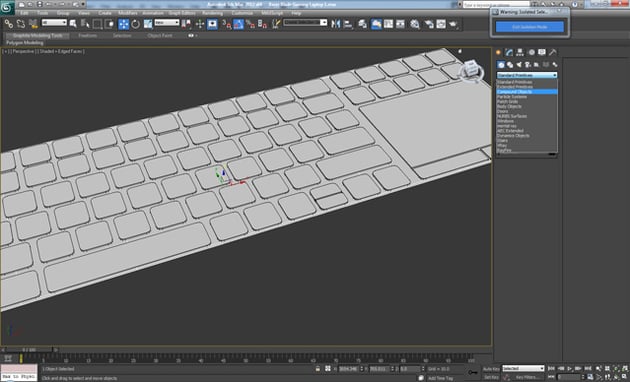The height and width of the screenshot is (382, 630).
Task: Switch to the Select and Rotate tool
Action: point(135,24)
